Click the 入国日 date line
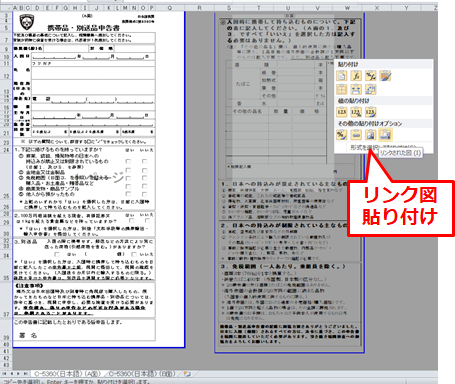The height and width of the screenshot is (384, 455). (93, 57)
